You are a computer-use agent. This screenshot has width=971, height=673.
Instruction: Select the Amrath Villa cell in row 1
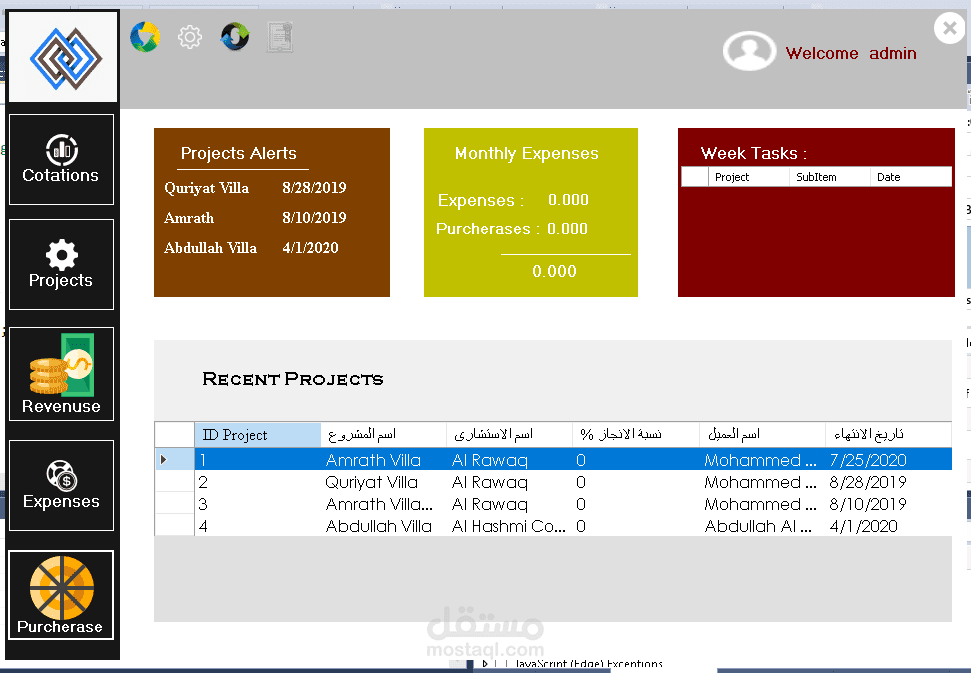coord(383,460)
